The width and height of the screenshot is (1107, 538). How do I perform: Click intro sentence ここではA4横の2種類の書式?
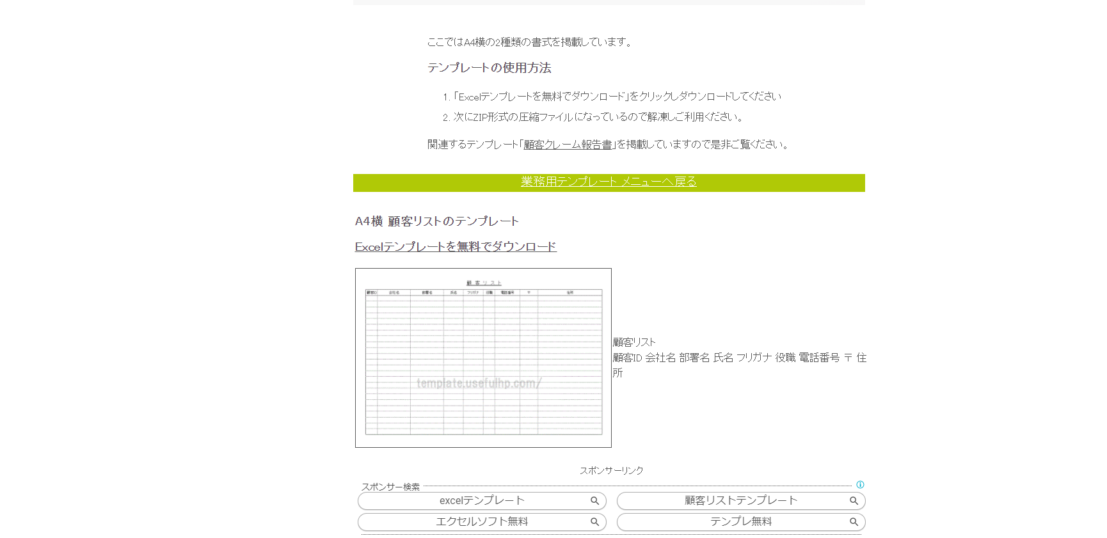[x=529, y=42]
